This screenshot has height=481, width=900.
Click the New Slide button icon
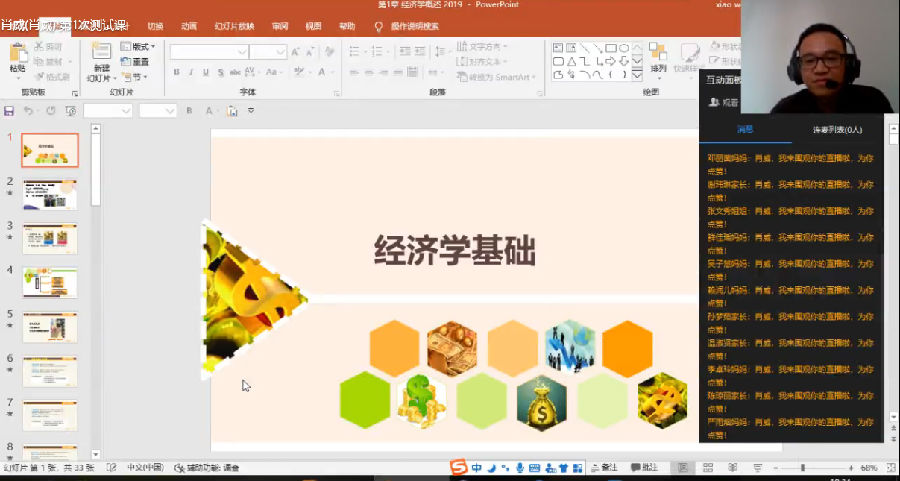tap(102, 52)
